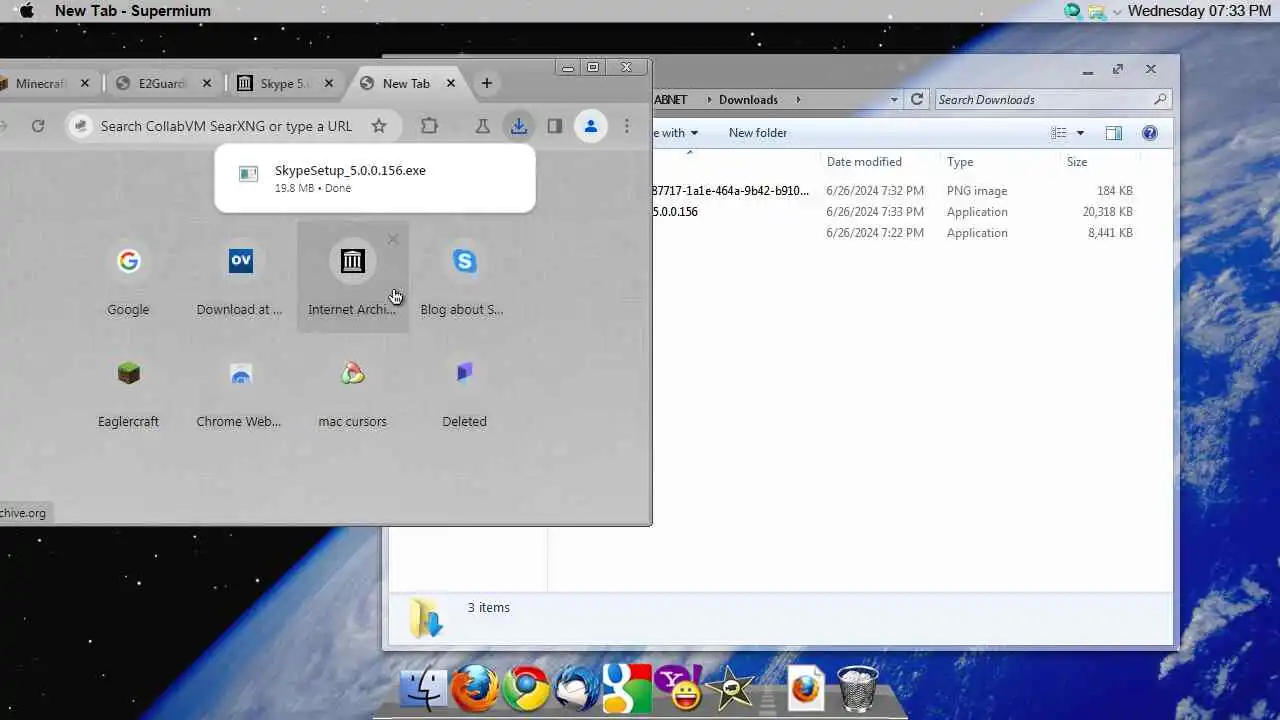Open the Download at OV shortcut
1280x720 pixels.
point(240,277)
